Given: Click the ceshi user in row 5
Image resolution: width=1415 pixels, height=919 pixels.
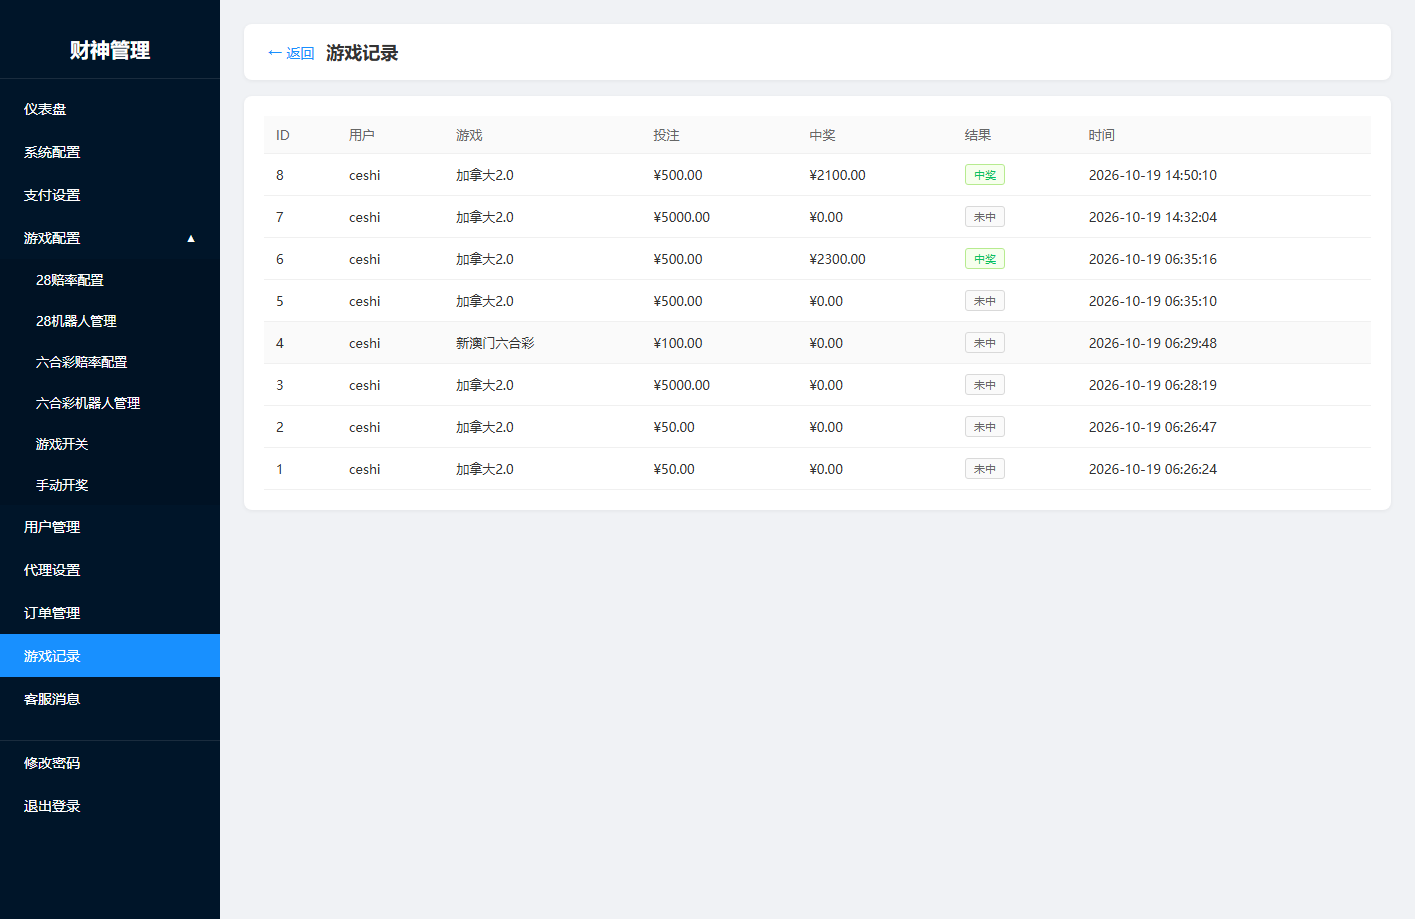Looking at the screenshot, I should [x=365, y=301].
